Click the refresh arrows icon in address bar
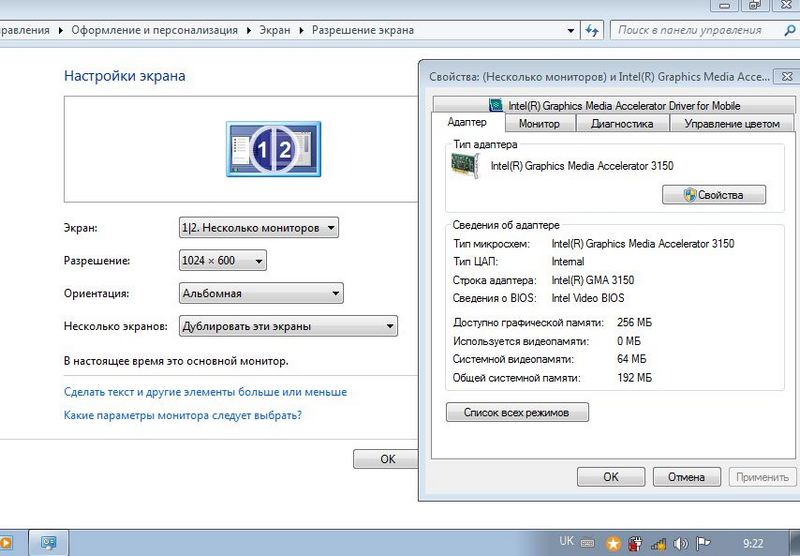The image size is (800, 556). pos(594,30)
